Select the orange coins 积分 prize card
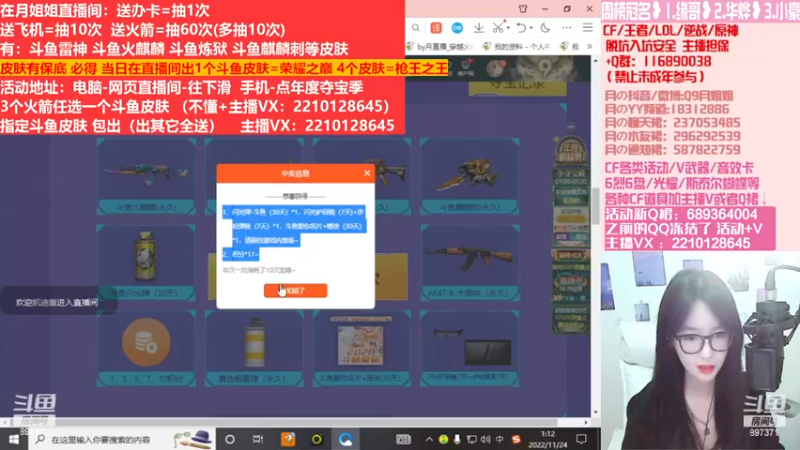 [x=146, y=348]
